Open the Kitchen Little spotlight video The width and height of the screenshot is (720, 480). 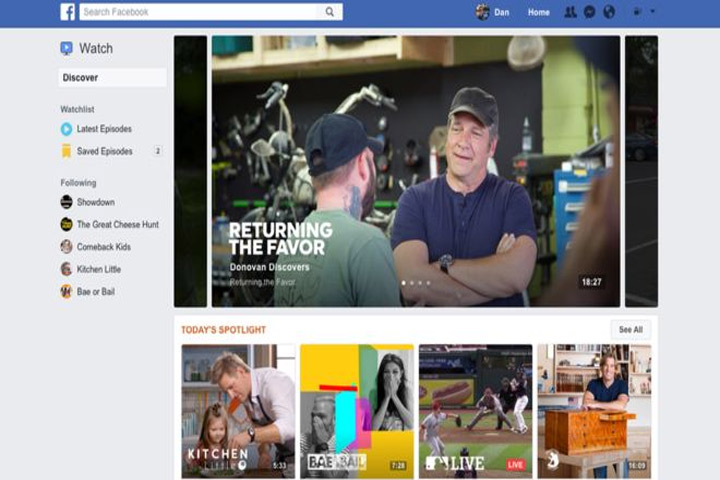238,411
